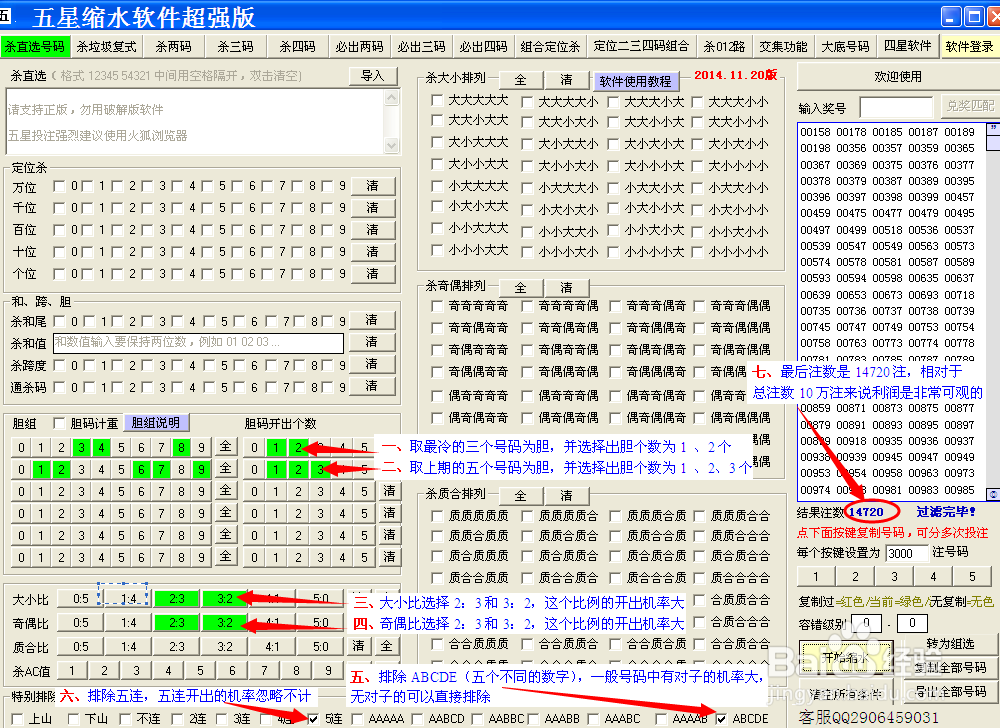Screen dimensions: 1000x728
Task: Toggle digit 9 in second 胆组 row
Action: (x=201, y=470)
